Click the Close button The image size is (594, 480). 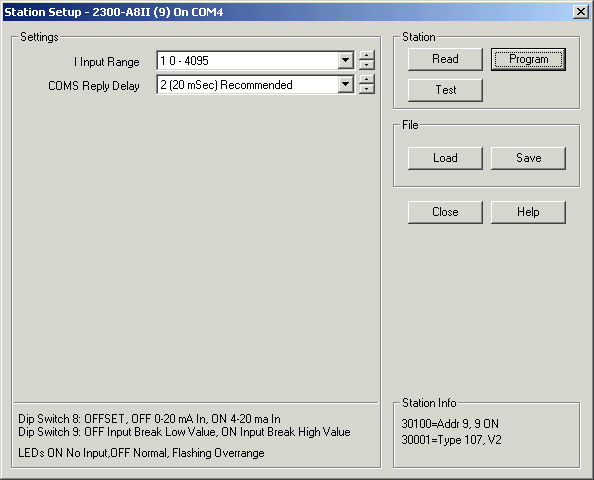(445, 212)
